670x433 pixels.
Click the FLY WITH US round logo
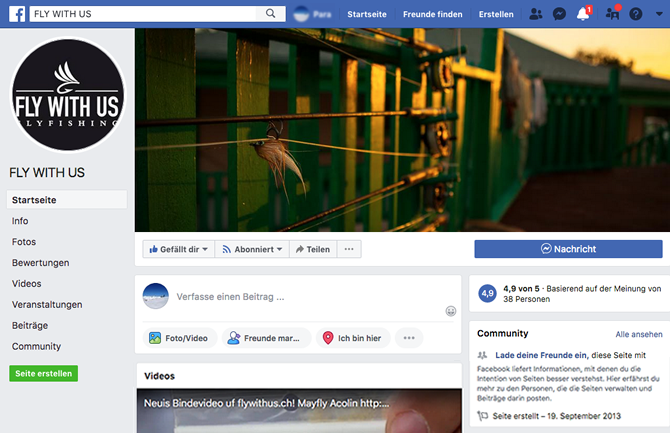(x=68, y=94)
